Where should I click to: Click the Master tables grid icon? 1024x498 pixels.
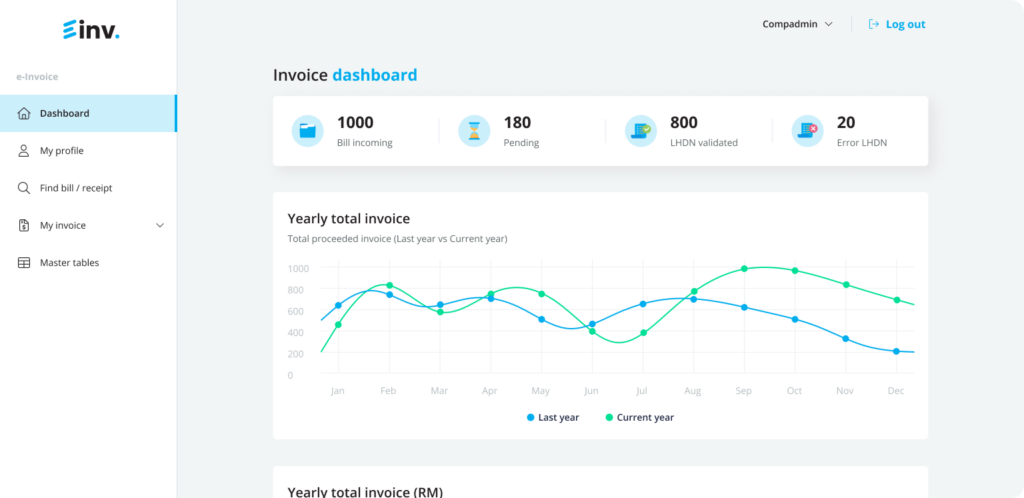(x=24, y=263)
